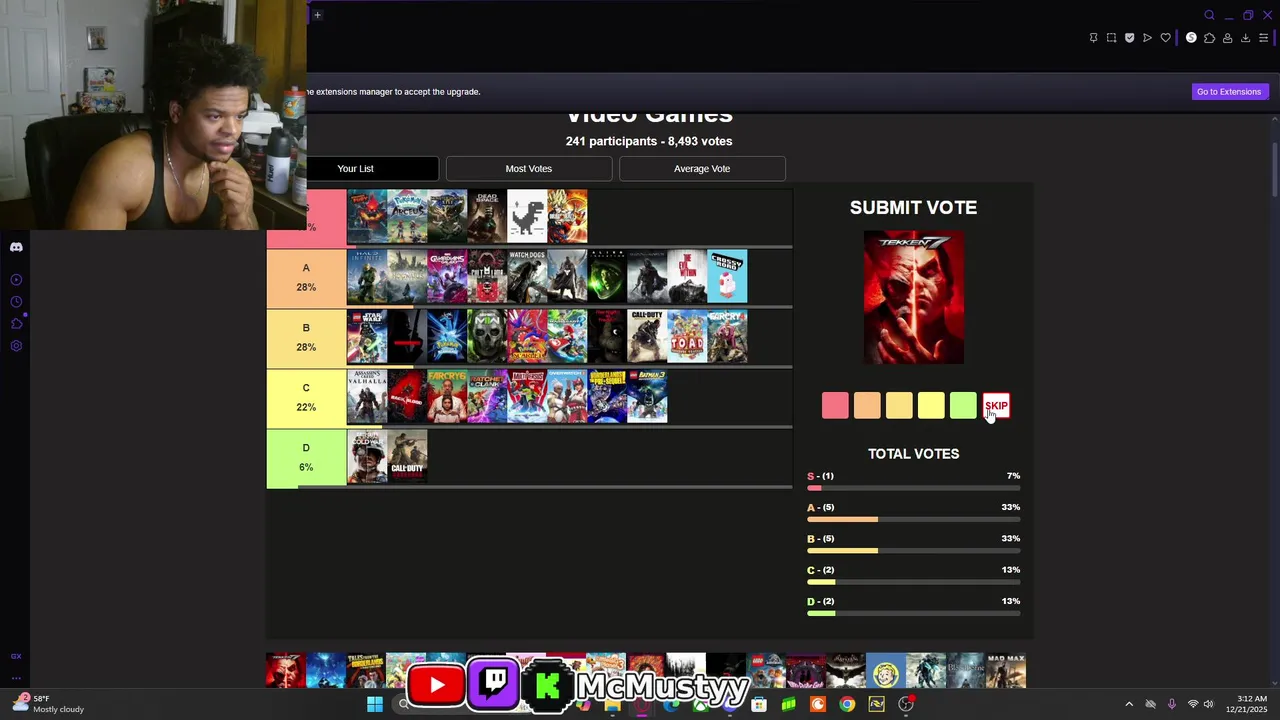The image size is (1280, 720).
Task: Select Crossy Road cover in A tier
Action: tap(727, 276)
